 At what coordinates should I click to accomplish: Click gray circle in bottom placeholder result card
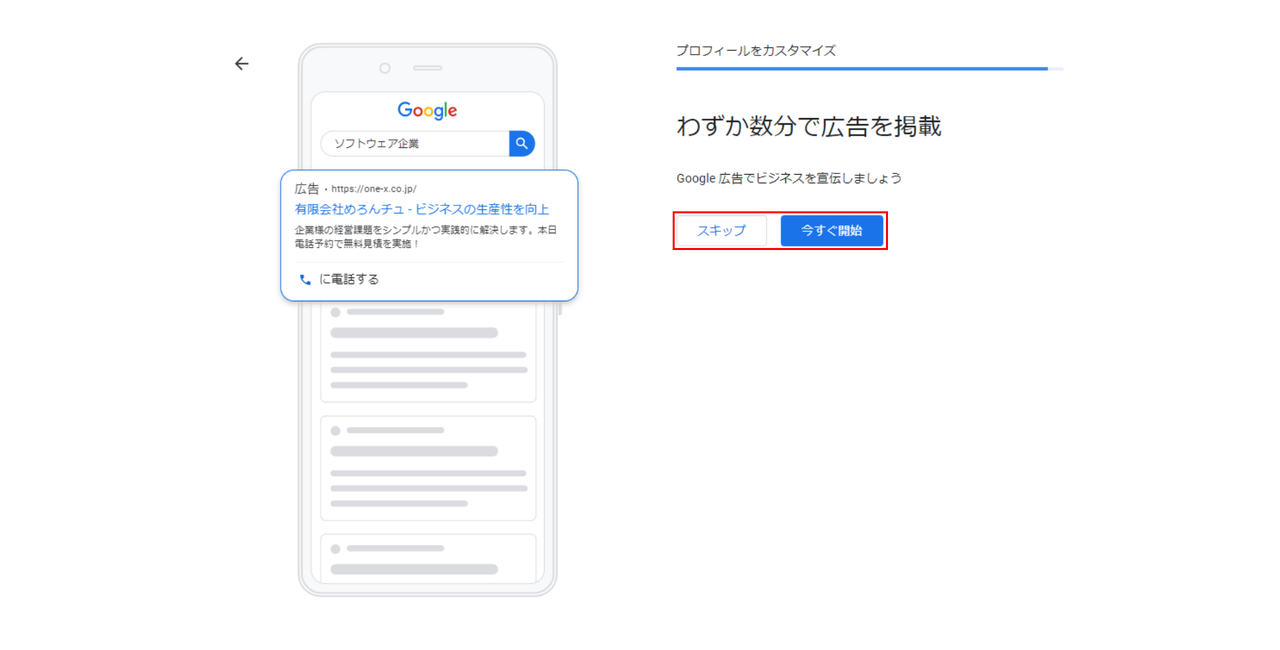pyautogui.click(x=335, y=549)
